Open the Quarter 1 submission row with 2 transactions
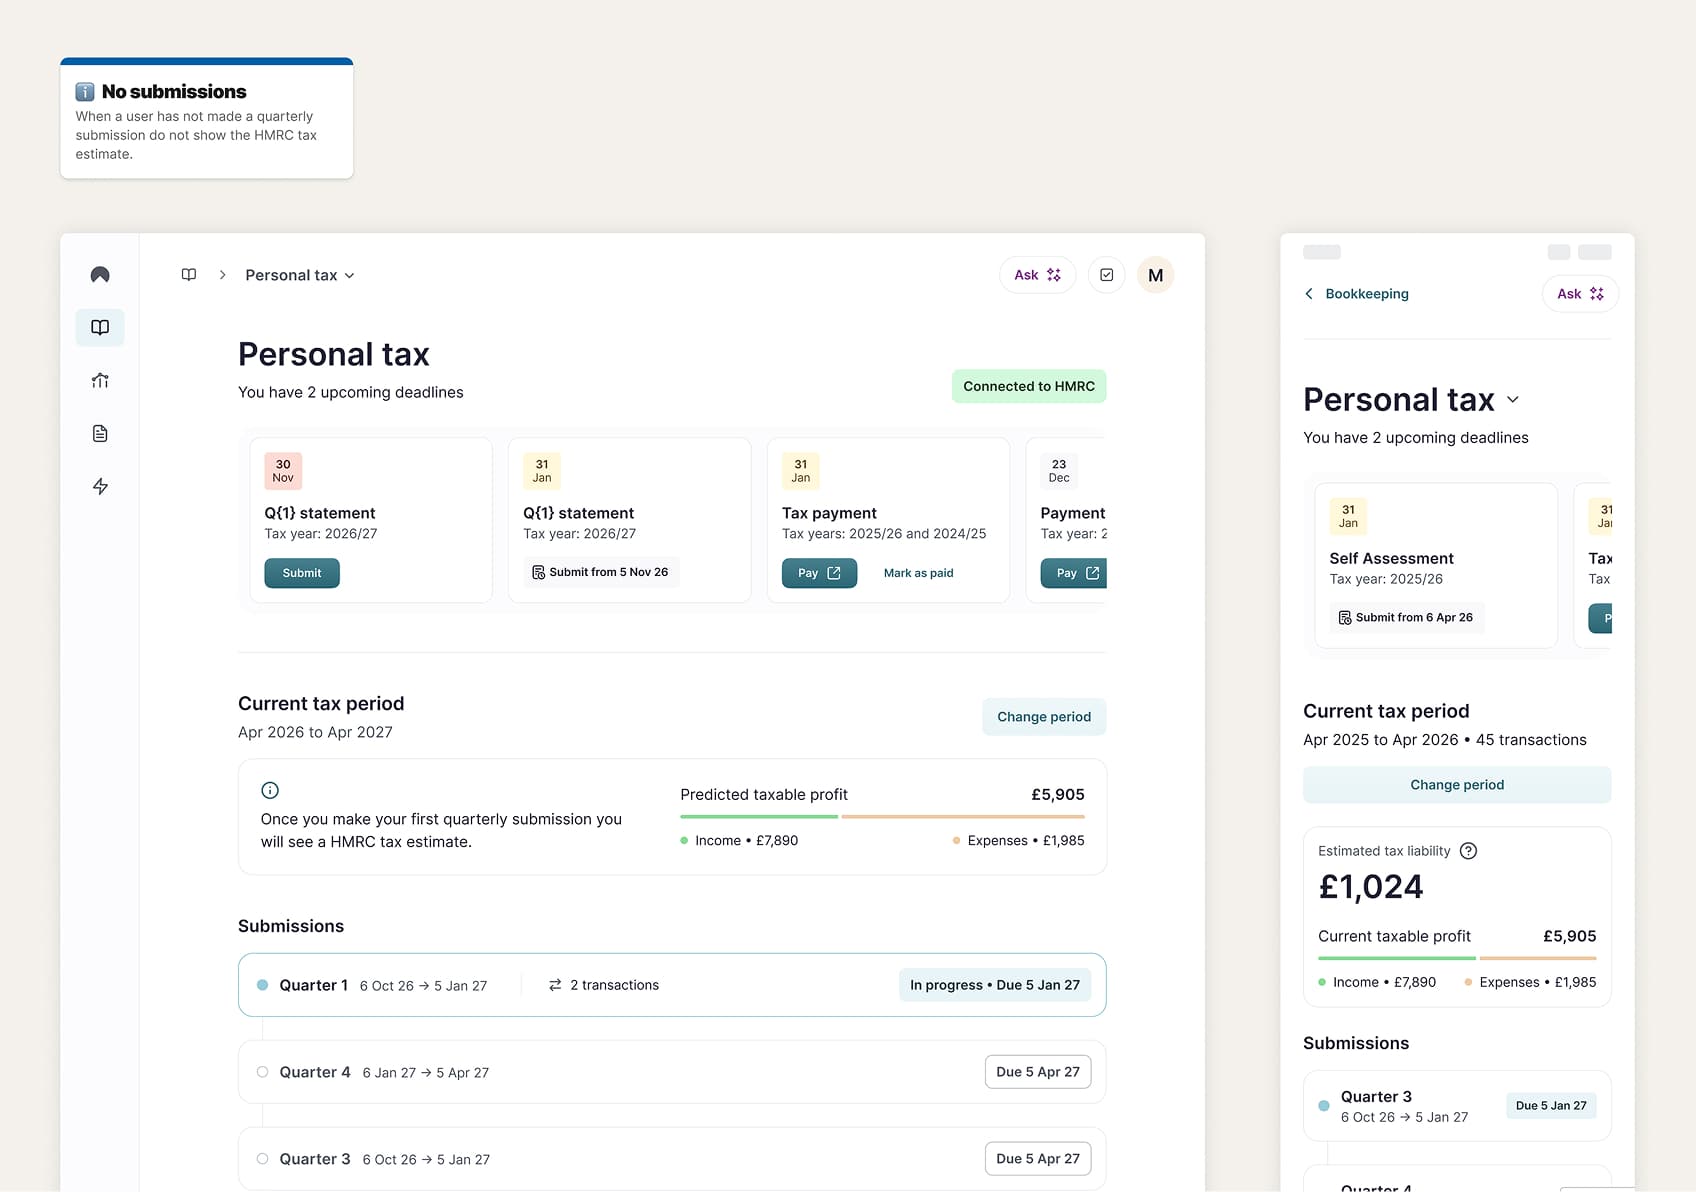This screenshot has height=1192, width=1696. click(672, 985)
